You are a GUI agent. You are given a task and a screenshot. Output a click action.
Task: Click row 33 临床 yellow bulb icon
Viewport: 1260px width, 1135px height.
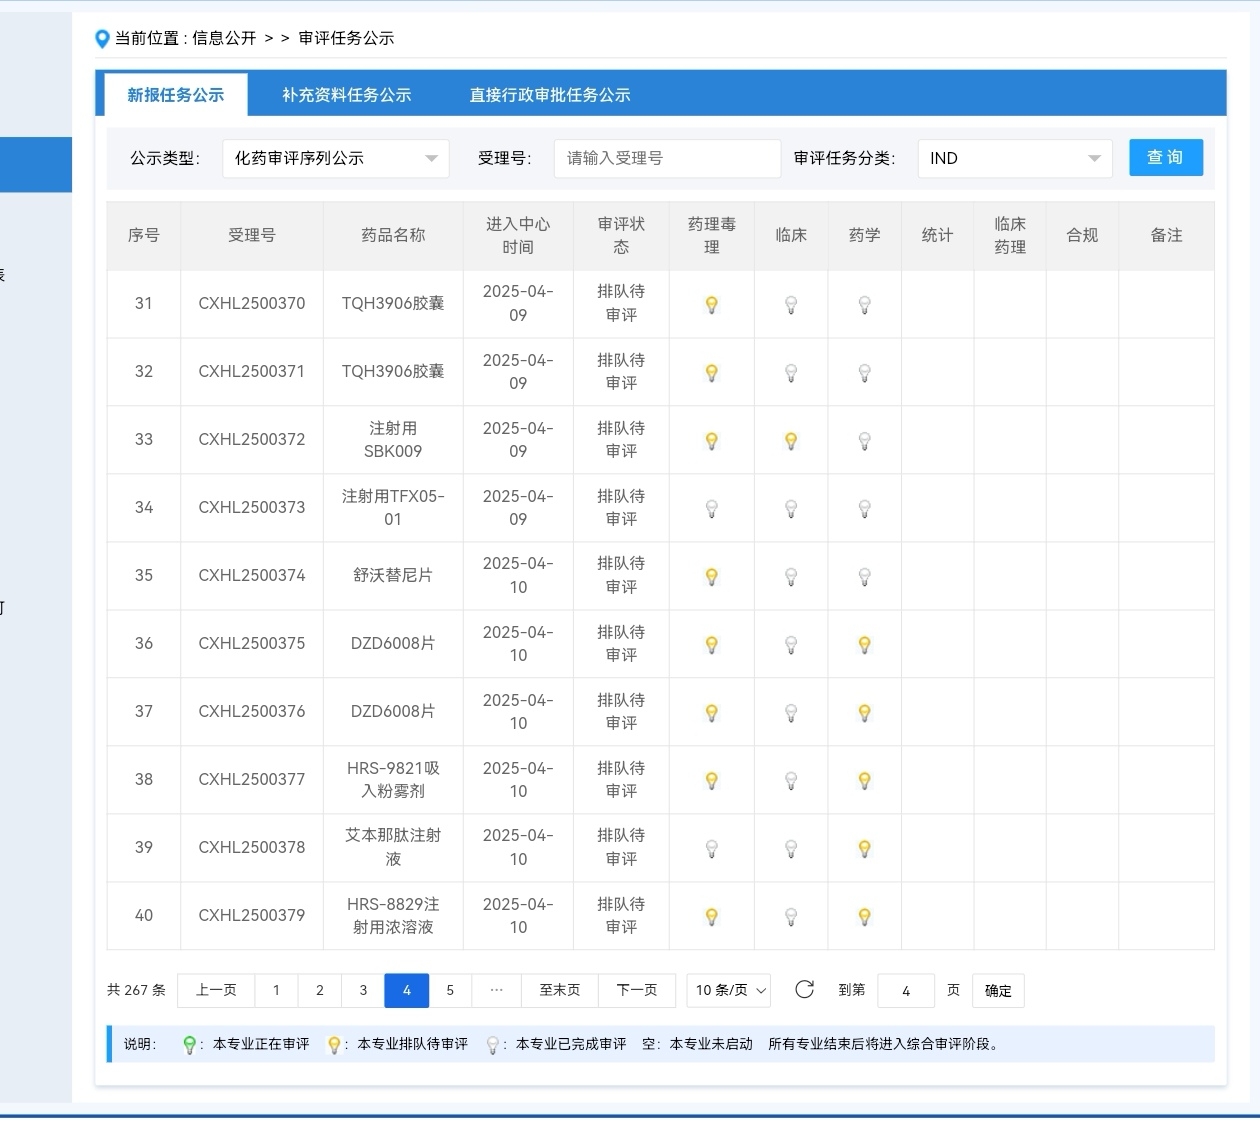coord(791,441)
